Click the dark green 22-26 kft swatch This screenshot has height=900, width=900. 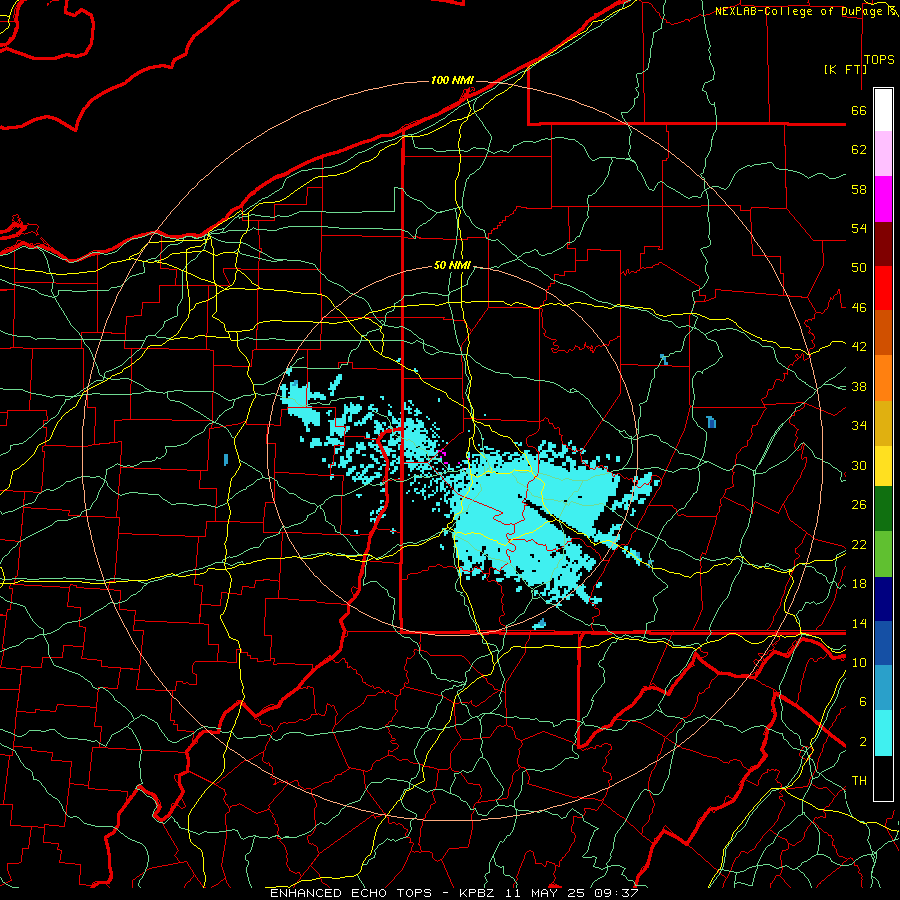(883, 509)
